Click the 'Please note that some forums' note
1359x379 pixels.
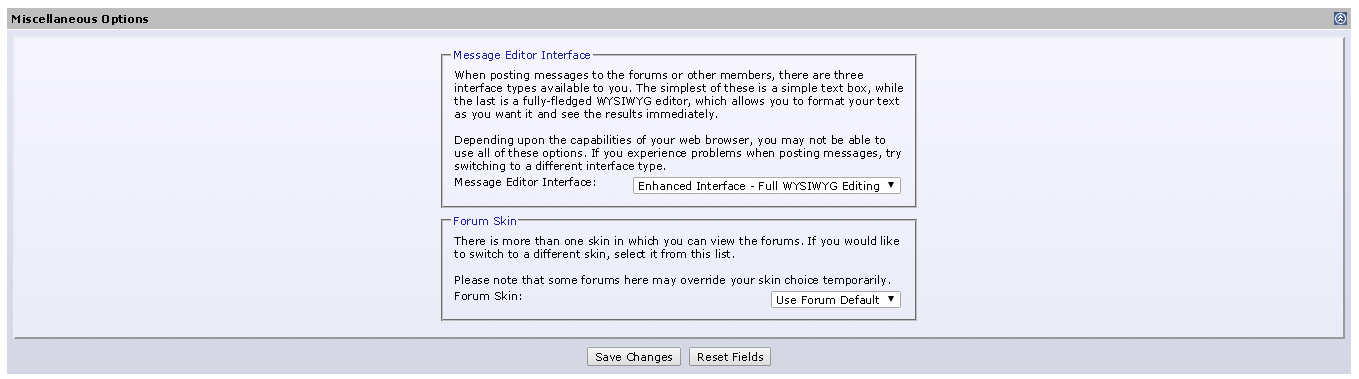[672, 279]
